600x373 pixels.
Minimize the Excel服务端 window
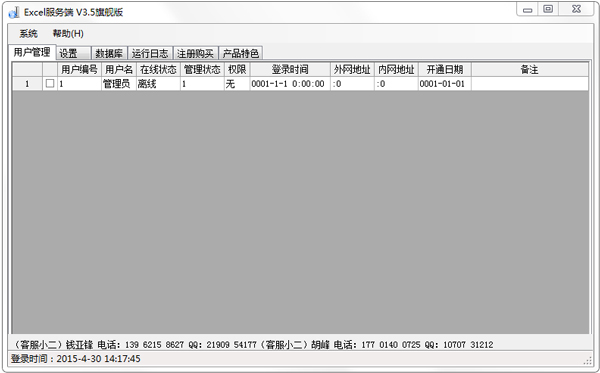(x=528, y=10)
